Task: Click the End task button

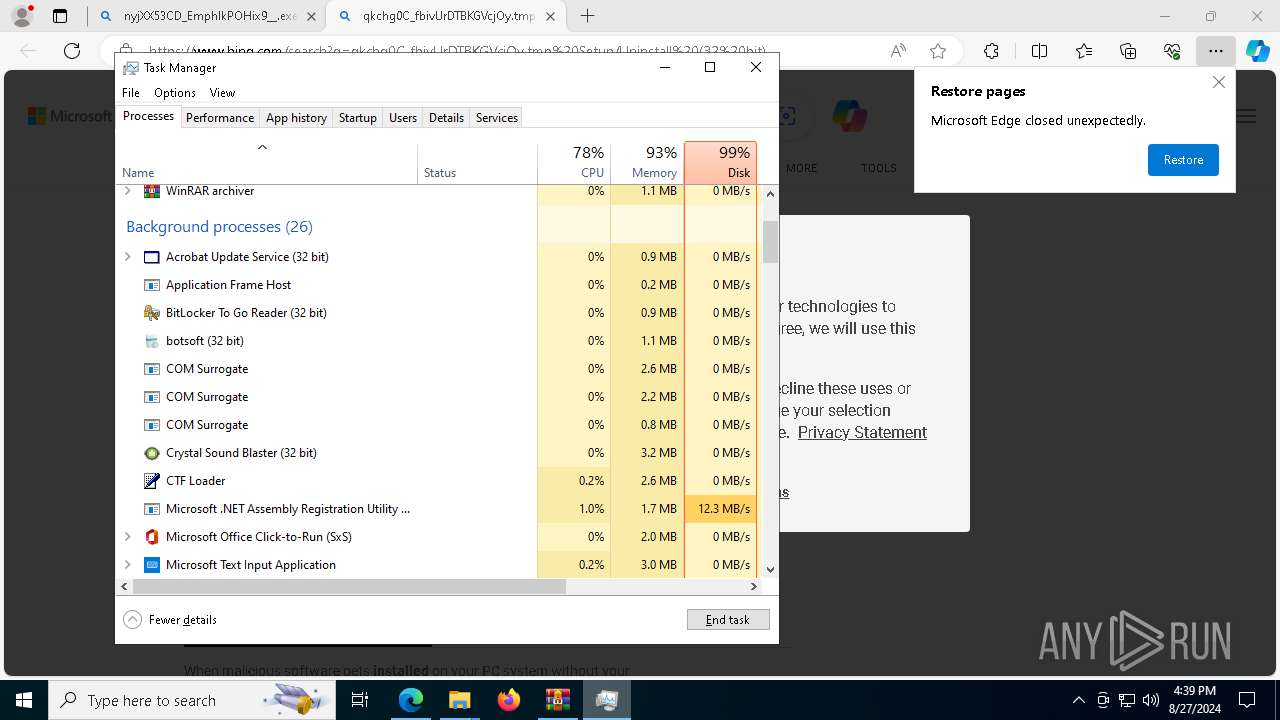Action: coord(728,620)
